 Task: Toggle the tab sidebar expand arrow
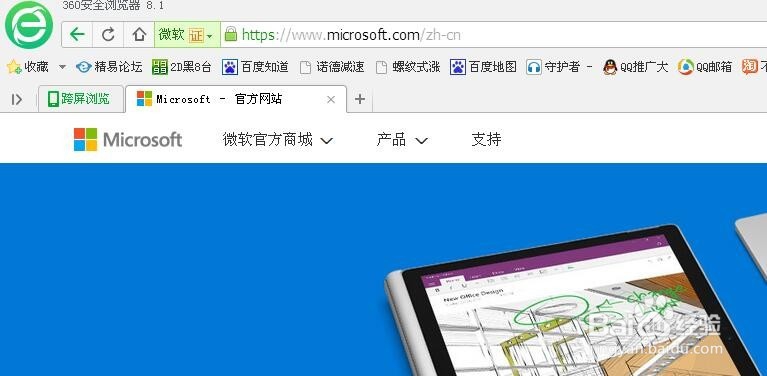point(17,99)
